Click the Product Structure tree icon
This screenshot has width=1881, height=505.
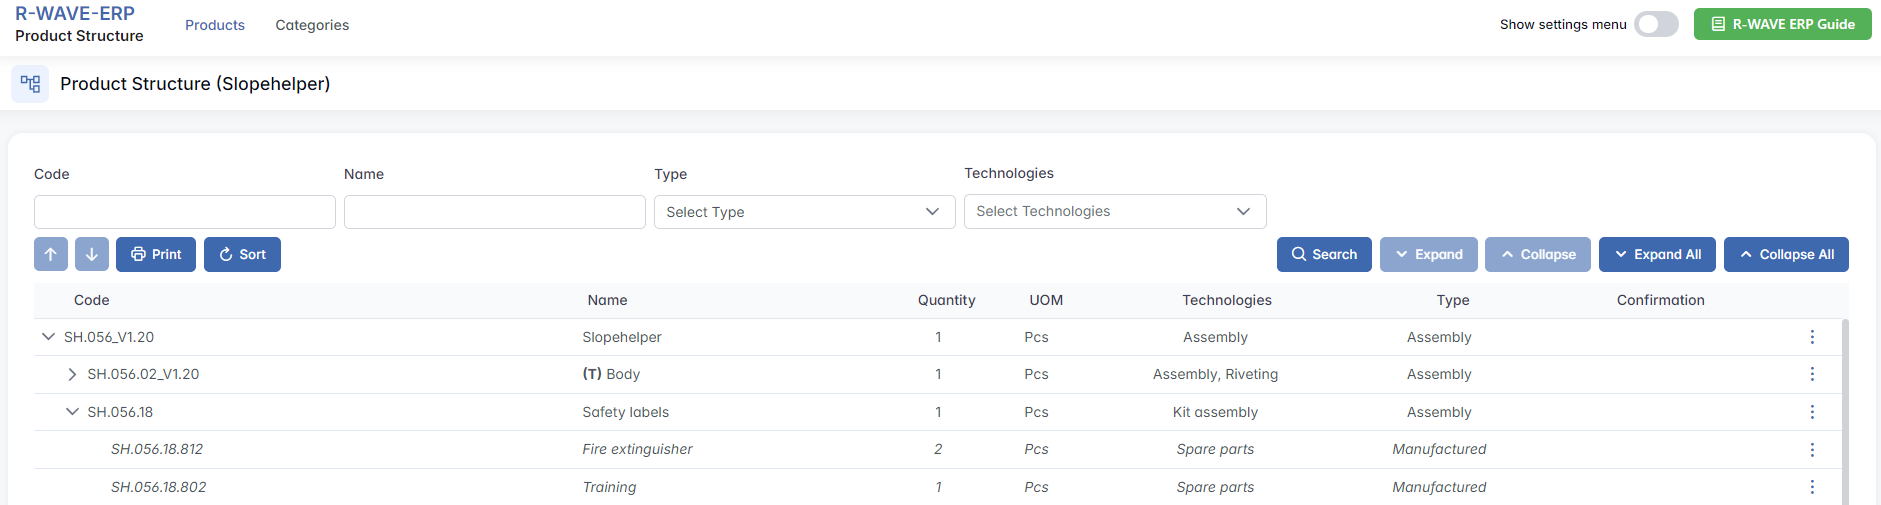[30, 84]
